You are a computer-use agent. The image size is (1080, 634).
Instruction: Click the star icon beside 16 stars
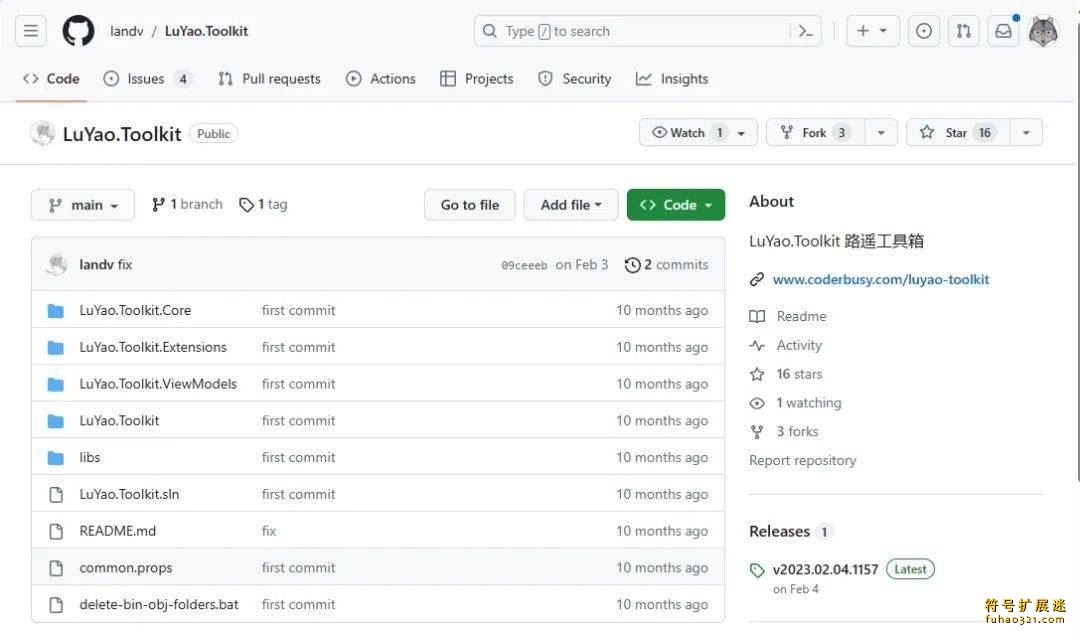tap(757, 374)
